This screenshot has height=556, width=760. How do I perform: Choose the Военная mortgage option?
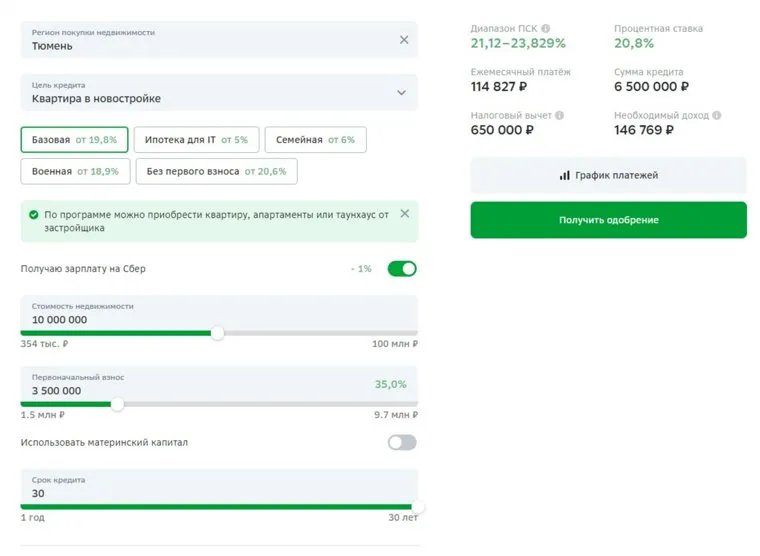coord(73,171)
